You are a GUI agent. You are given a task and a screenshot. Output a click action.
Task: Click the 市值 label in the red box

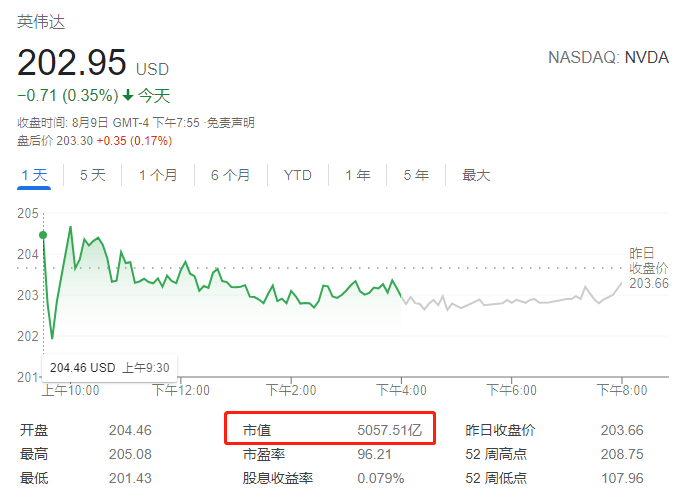pyautogui.click(x=256, y=430)
